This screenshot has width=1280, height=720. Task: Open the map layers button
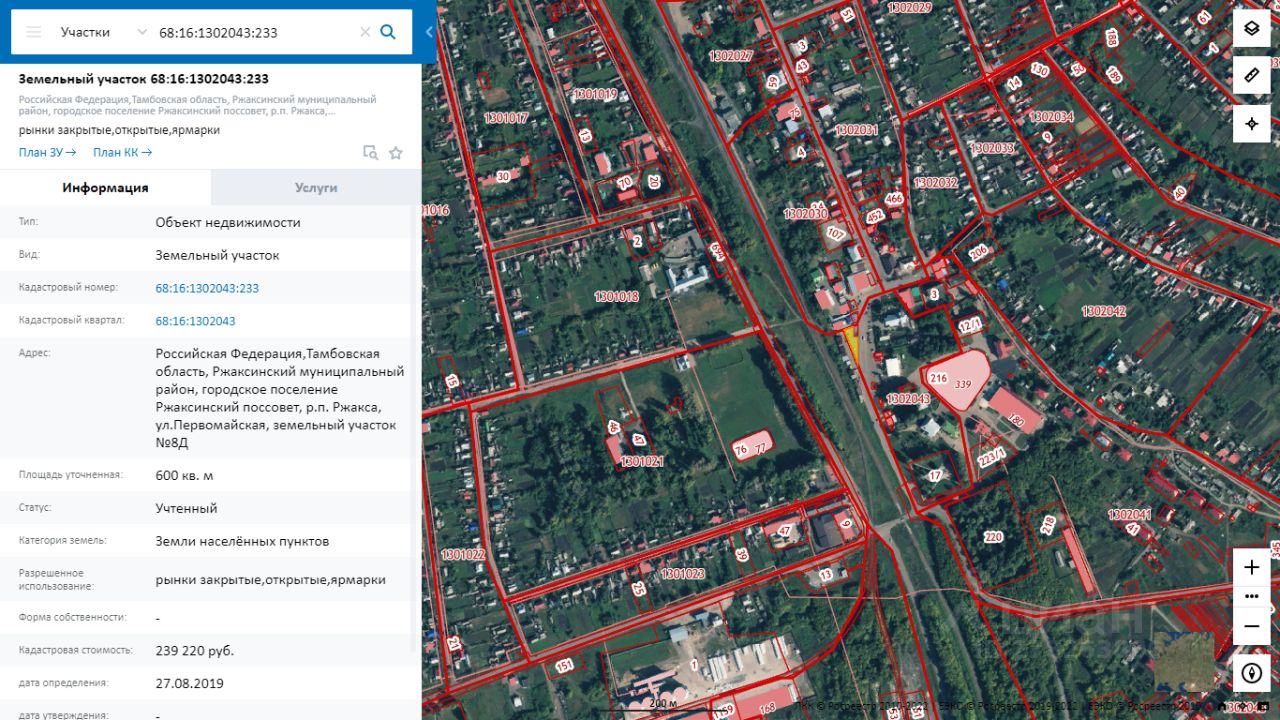1251,28
